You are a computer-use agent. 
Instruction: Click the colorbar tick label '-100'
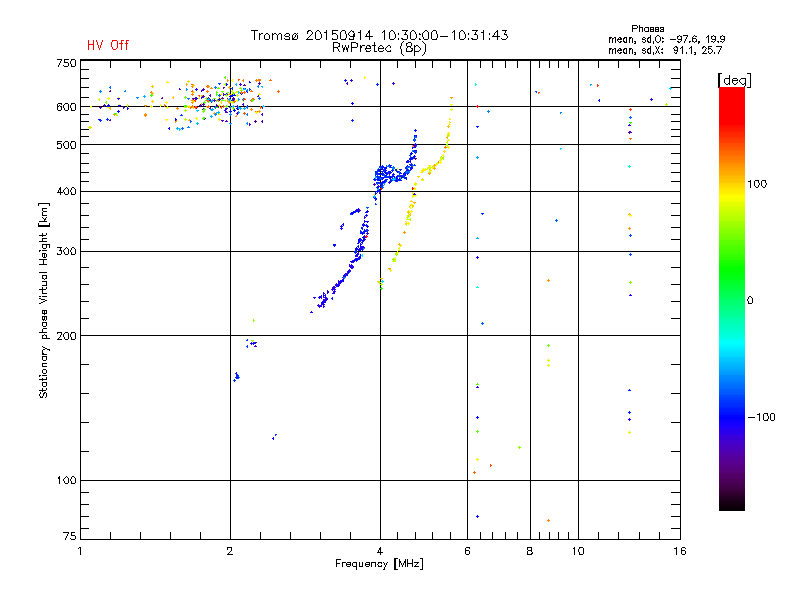pos(761,417)
